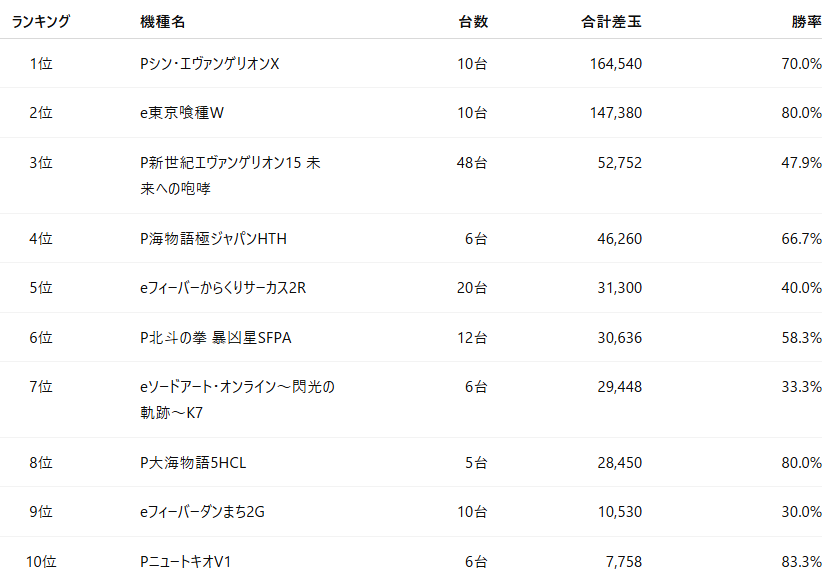
Task: Select P新世紀エヴァンゲリオン15 未来への咆哮 entry
Action: (230, 176)
